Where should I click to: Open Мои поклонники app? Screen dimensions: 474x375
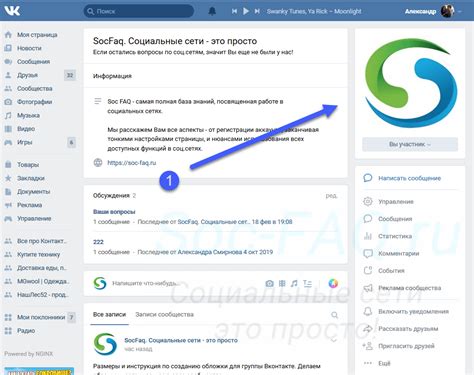[41, 317]
